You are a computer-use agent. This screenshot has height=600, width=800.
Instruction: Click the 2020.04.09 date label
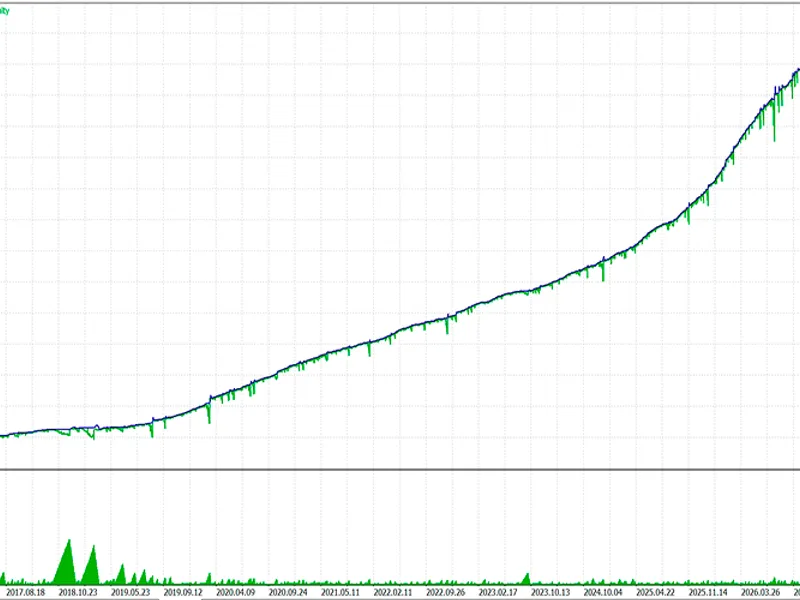236,592
